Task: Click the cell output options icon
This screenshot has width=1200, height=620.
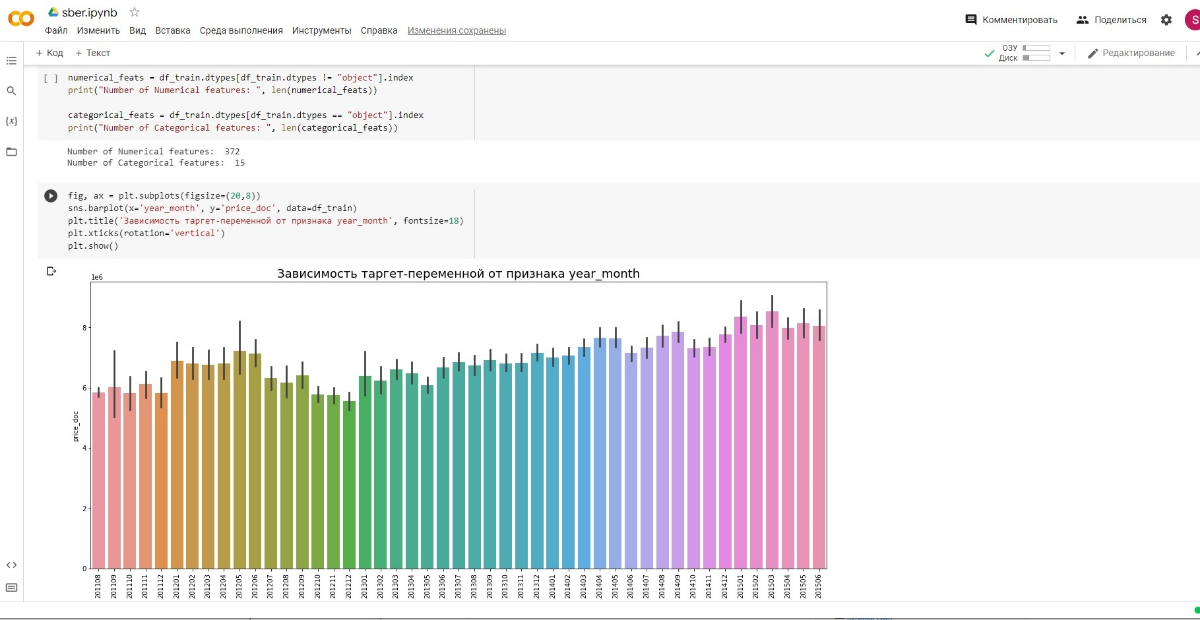Action: 51,271
